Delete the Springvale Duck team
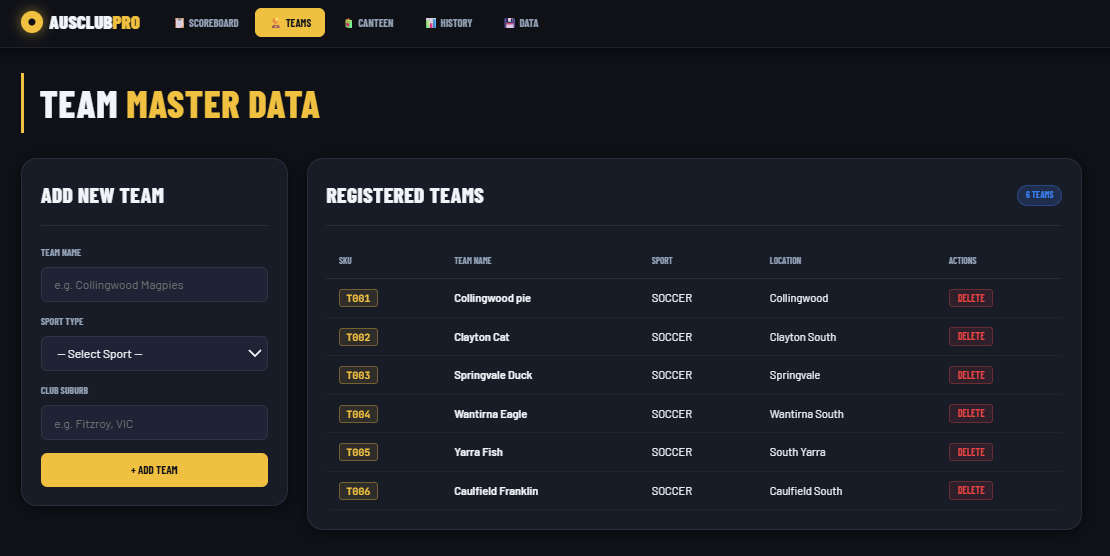Viewport: 1110px width, 556px height. pyautogui.click(x=971, y=375)
